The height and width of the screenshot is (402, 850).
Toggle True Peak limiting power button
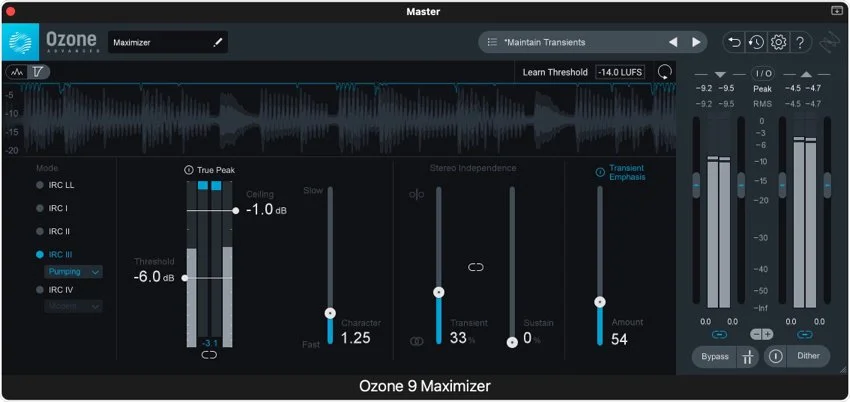[x=189, y=170]
